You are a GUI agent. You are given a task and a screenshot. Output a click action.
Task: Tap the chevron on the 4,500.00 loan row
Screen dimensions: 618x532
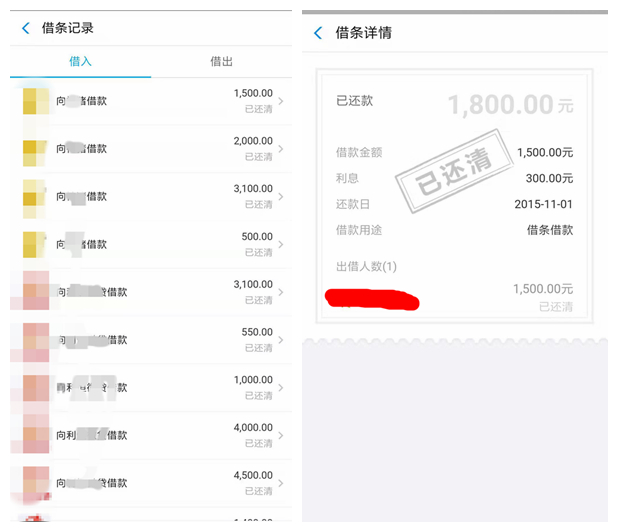coord(280,484)
